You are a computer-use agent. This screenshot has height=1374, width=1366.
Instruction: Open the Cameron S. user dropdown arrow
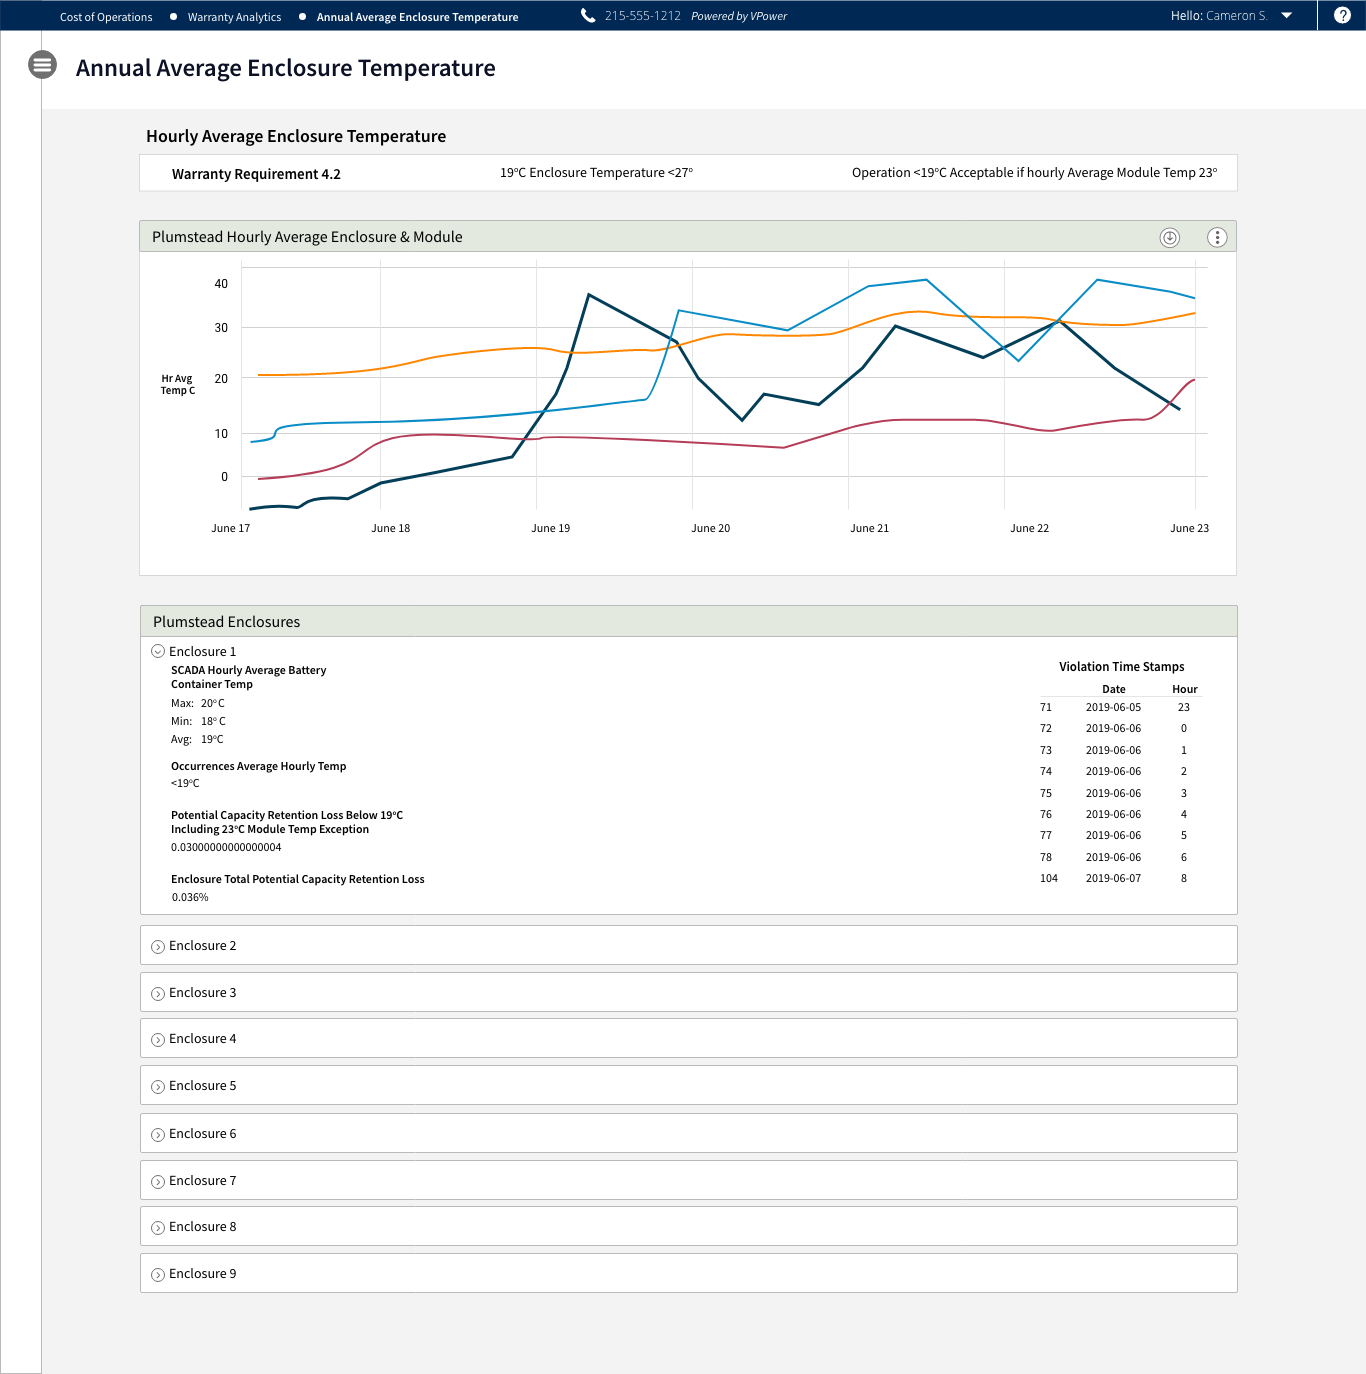pos(1287,16)
